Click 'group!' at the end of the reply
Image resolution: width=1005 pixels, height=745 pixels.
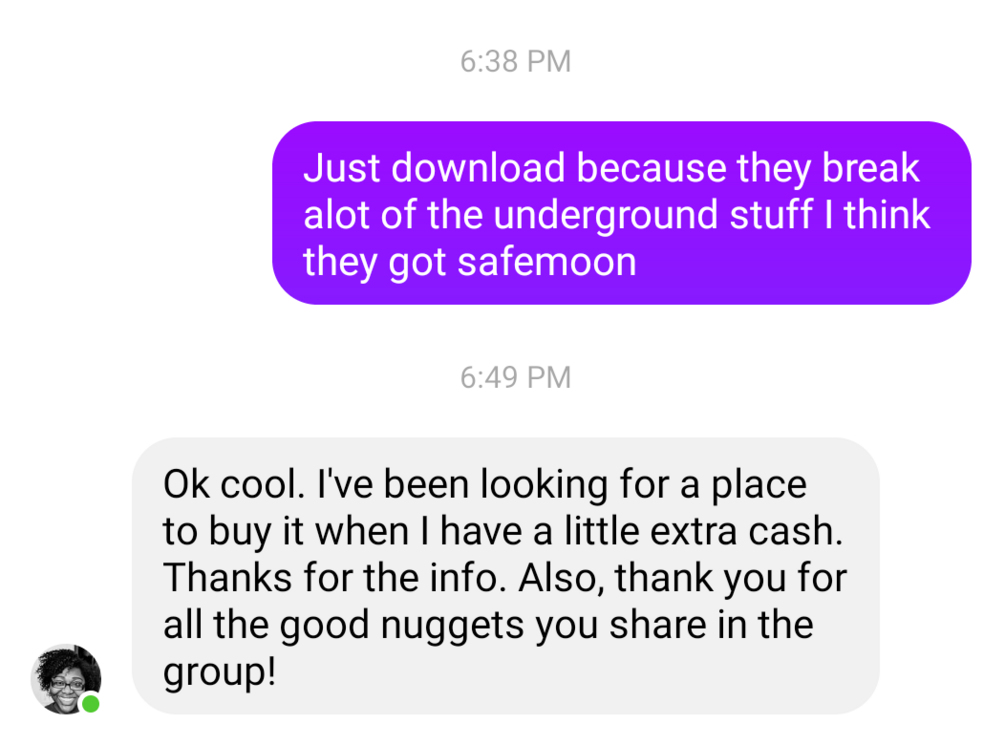(219, 673)
